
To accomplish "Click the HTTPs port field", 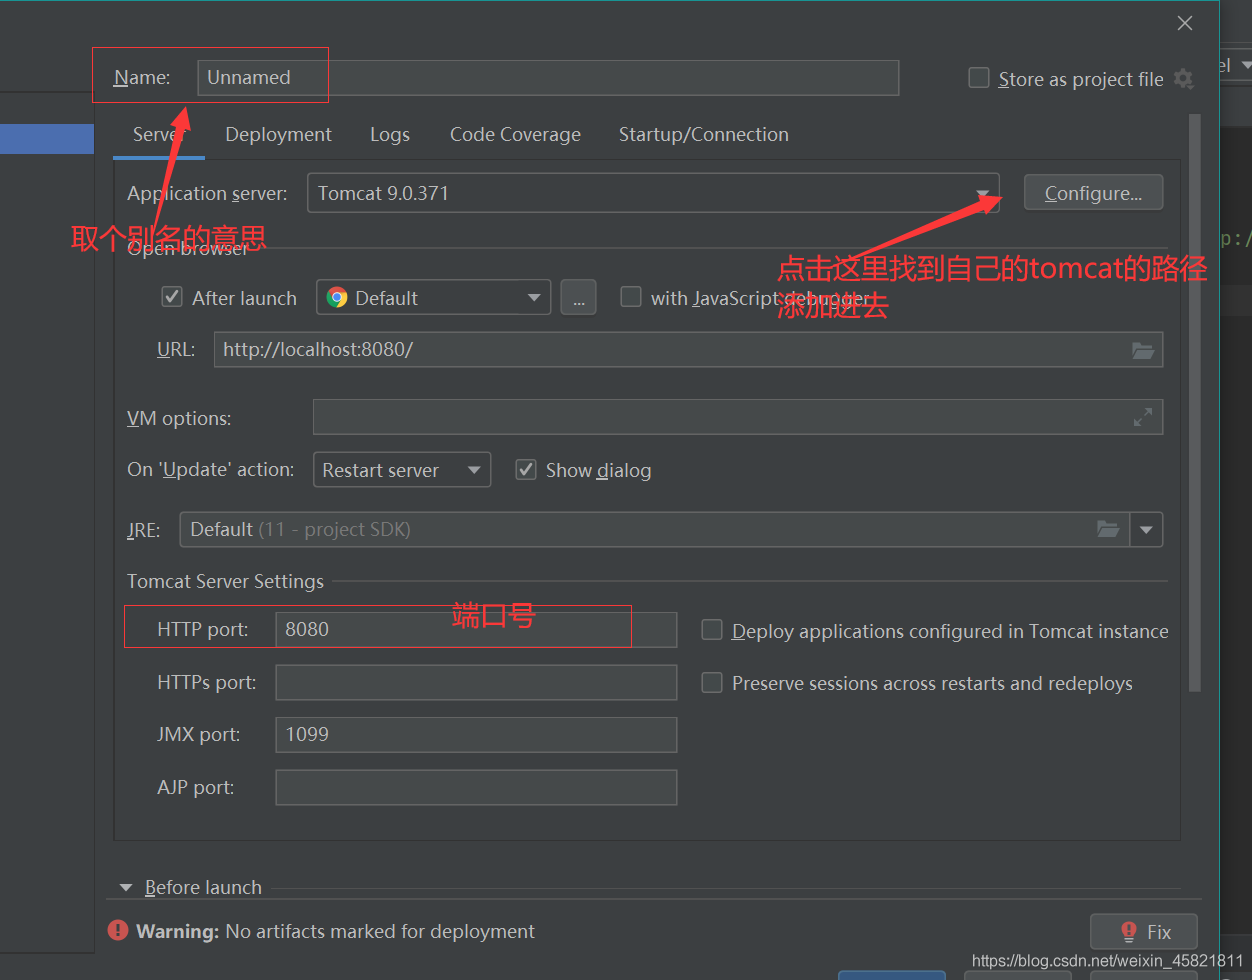I will (x=476, y=682).
